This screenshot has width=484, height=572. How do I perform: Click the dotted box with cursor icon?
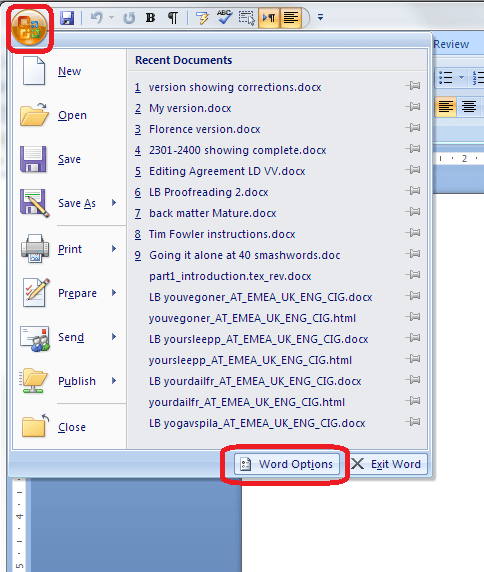247,18
